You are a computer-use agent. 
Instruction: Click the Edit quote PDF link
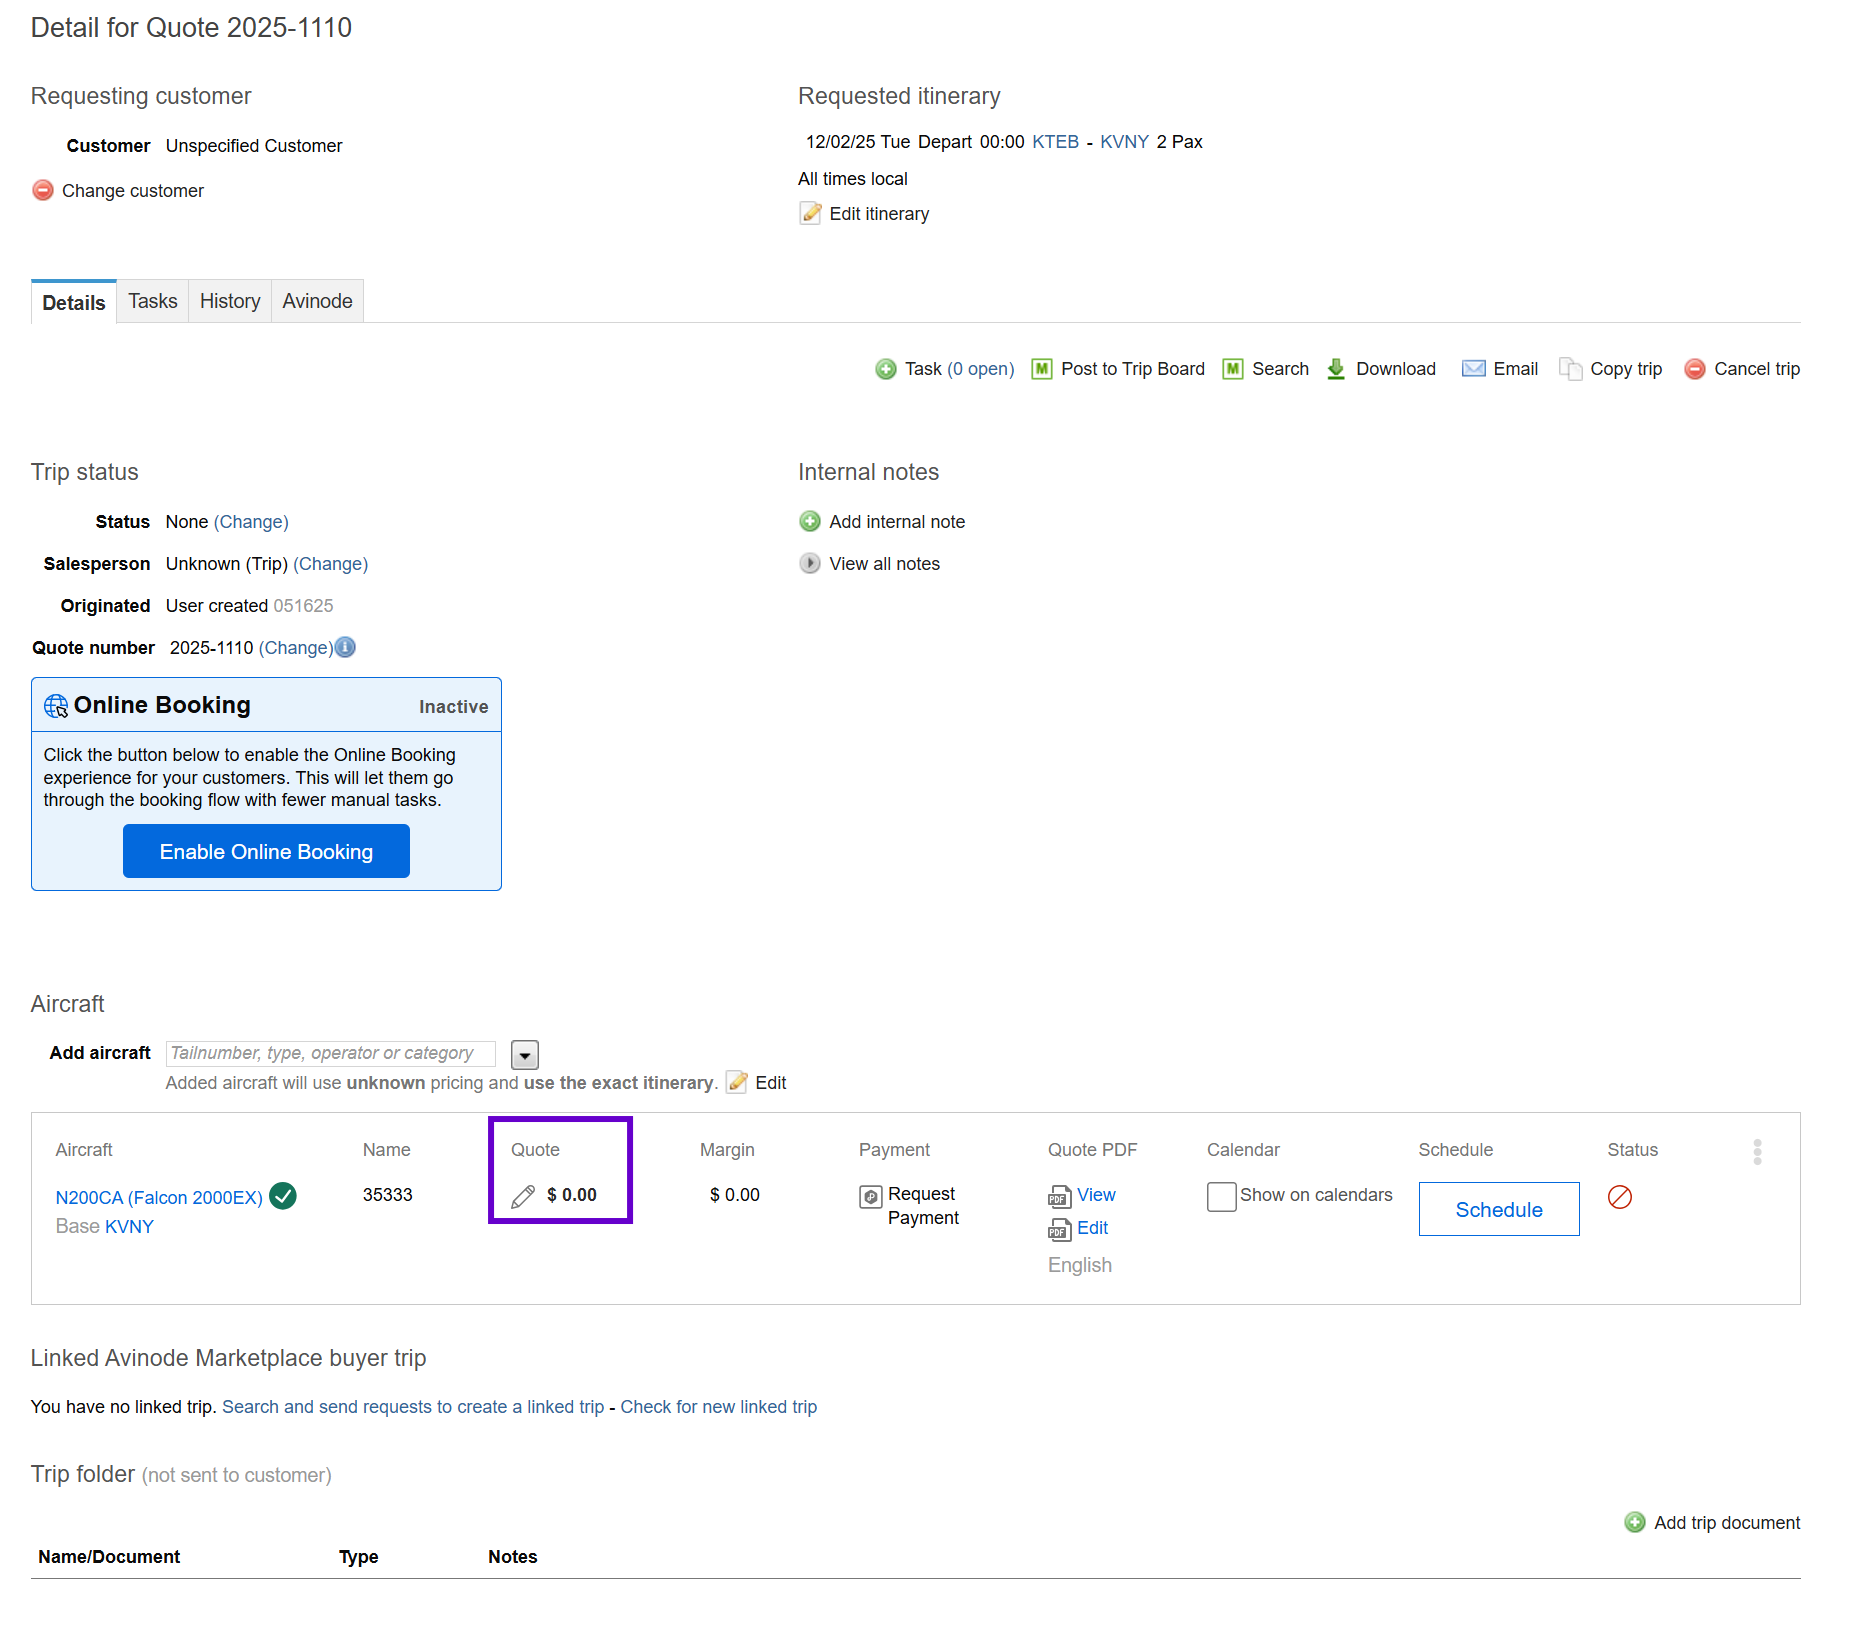point(1093,1228)
